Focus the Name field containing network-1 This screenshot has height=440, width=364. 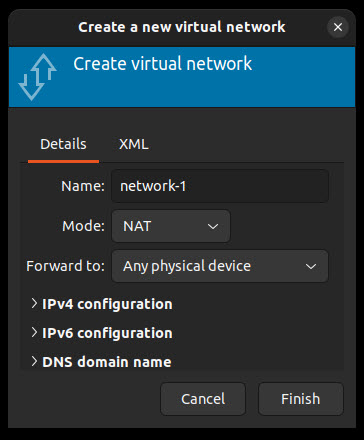(220, 186)
